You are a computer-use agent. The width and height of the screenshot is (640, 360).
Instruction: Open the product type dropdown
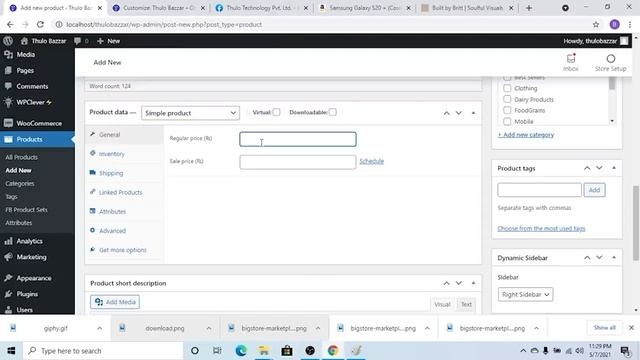point(190,113)
